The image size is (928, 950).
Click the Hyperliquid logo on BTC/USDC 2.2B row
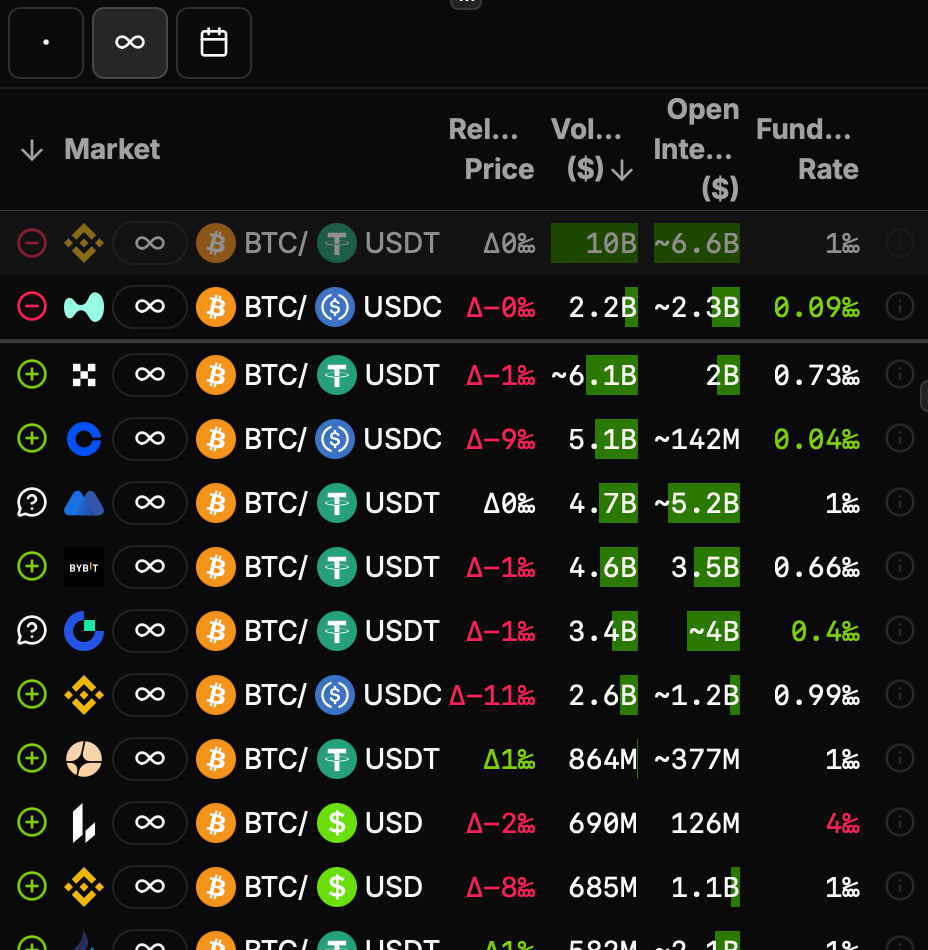tap(84, 307)
